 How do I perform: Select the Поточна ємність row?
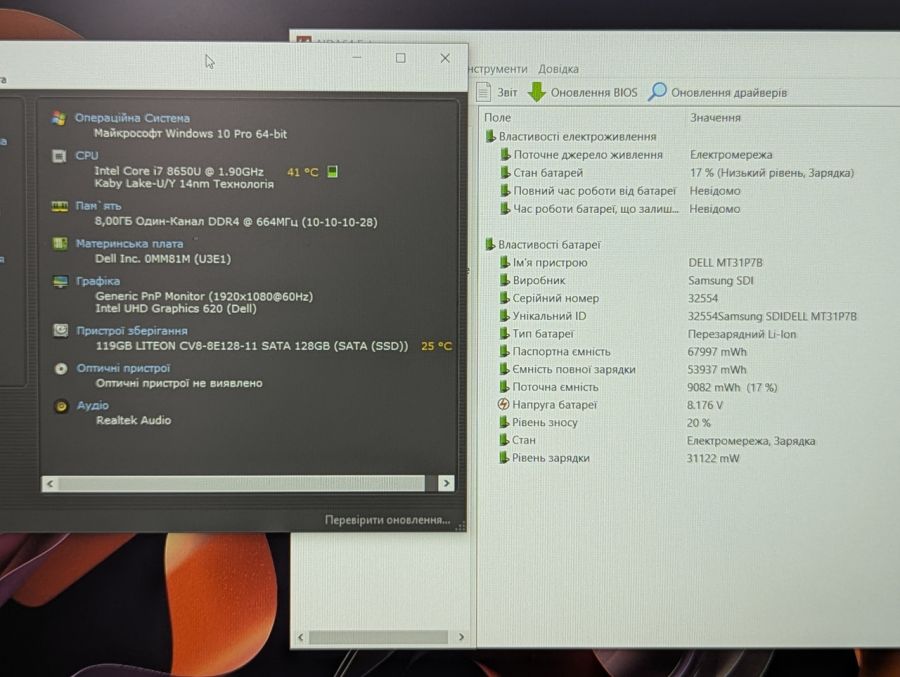click(637, 387)
